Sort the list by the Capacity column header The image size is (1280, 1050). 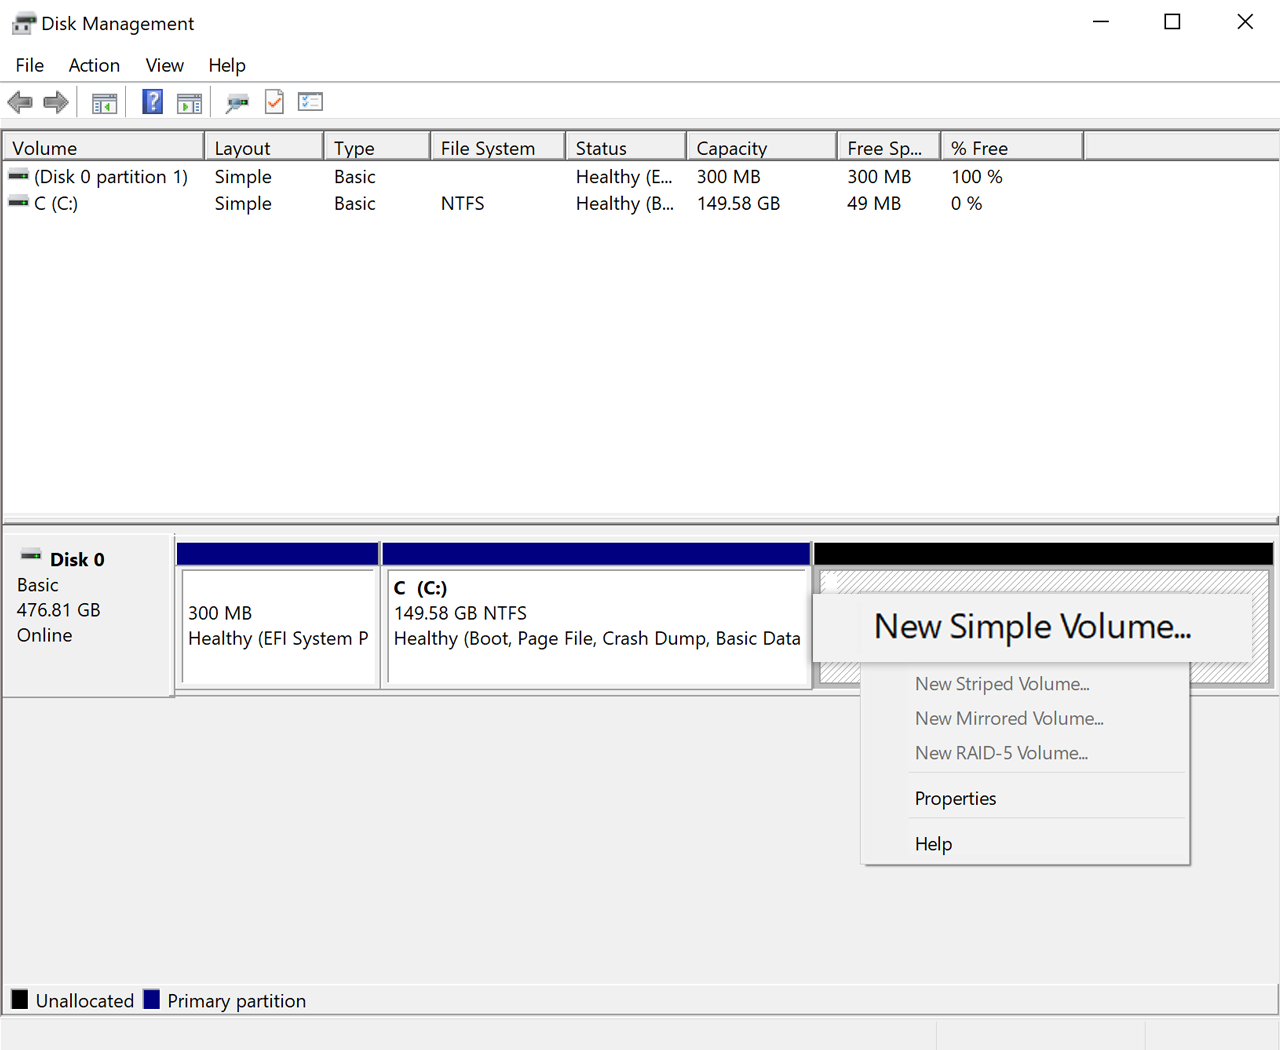760,148
